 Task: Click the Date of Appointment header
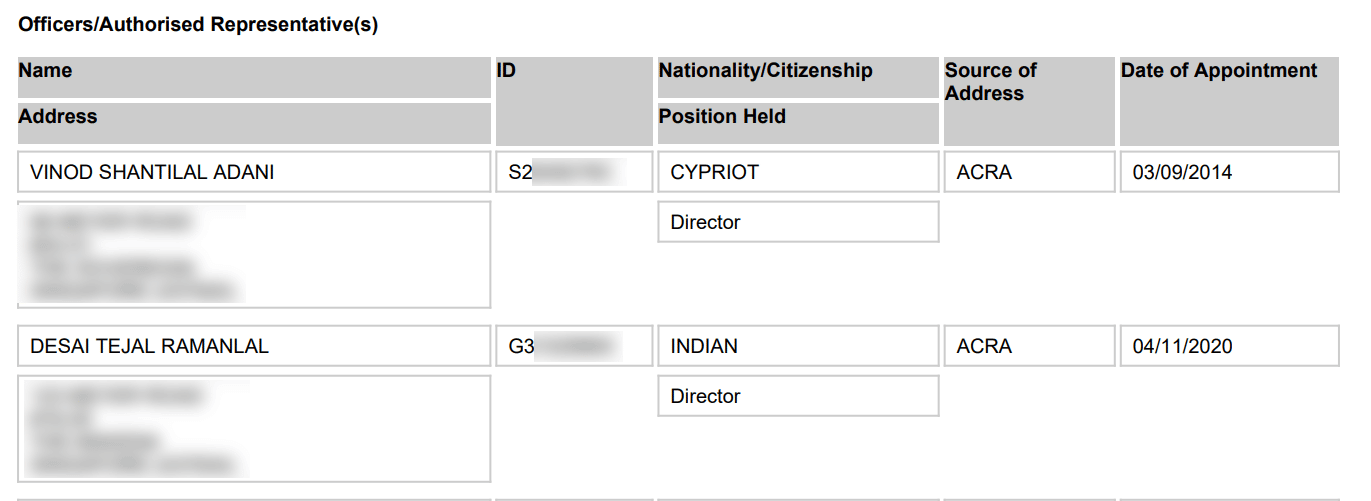[x=1229, y=101]
